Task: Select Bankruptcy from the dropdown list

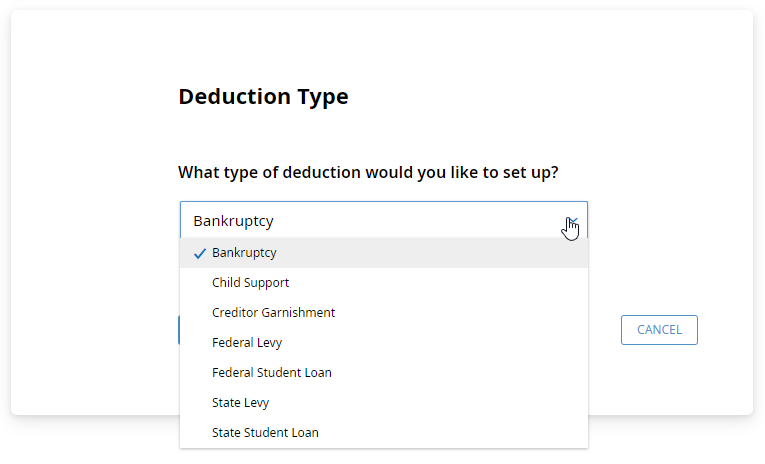Action: (x=244, y=253)
